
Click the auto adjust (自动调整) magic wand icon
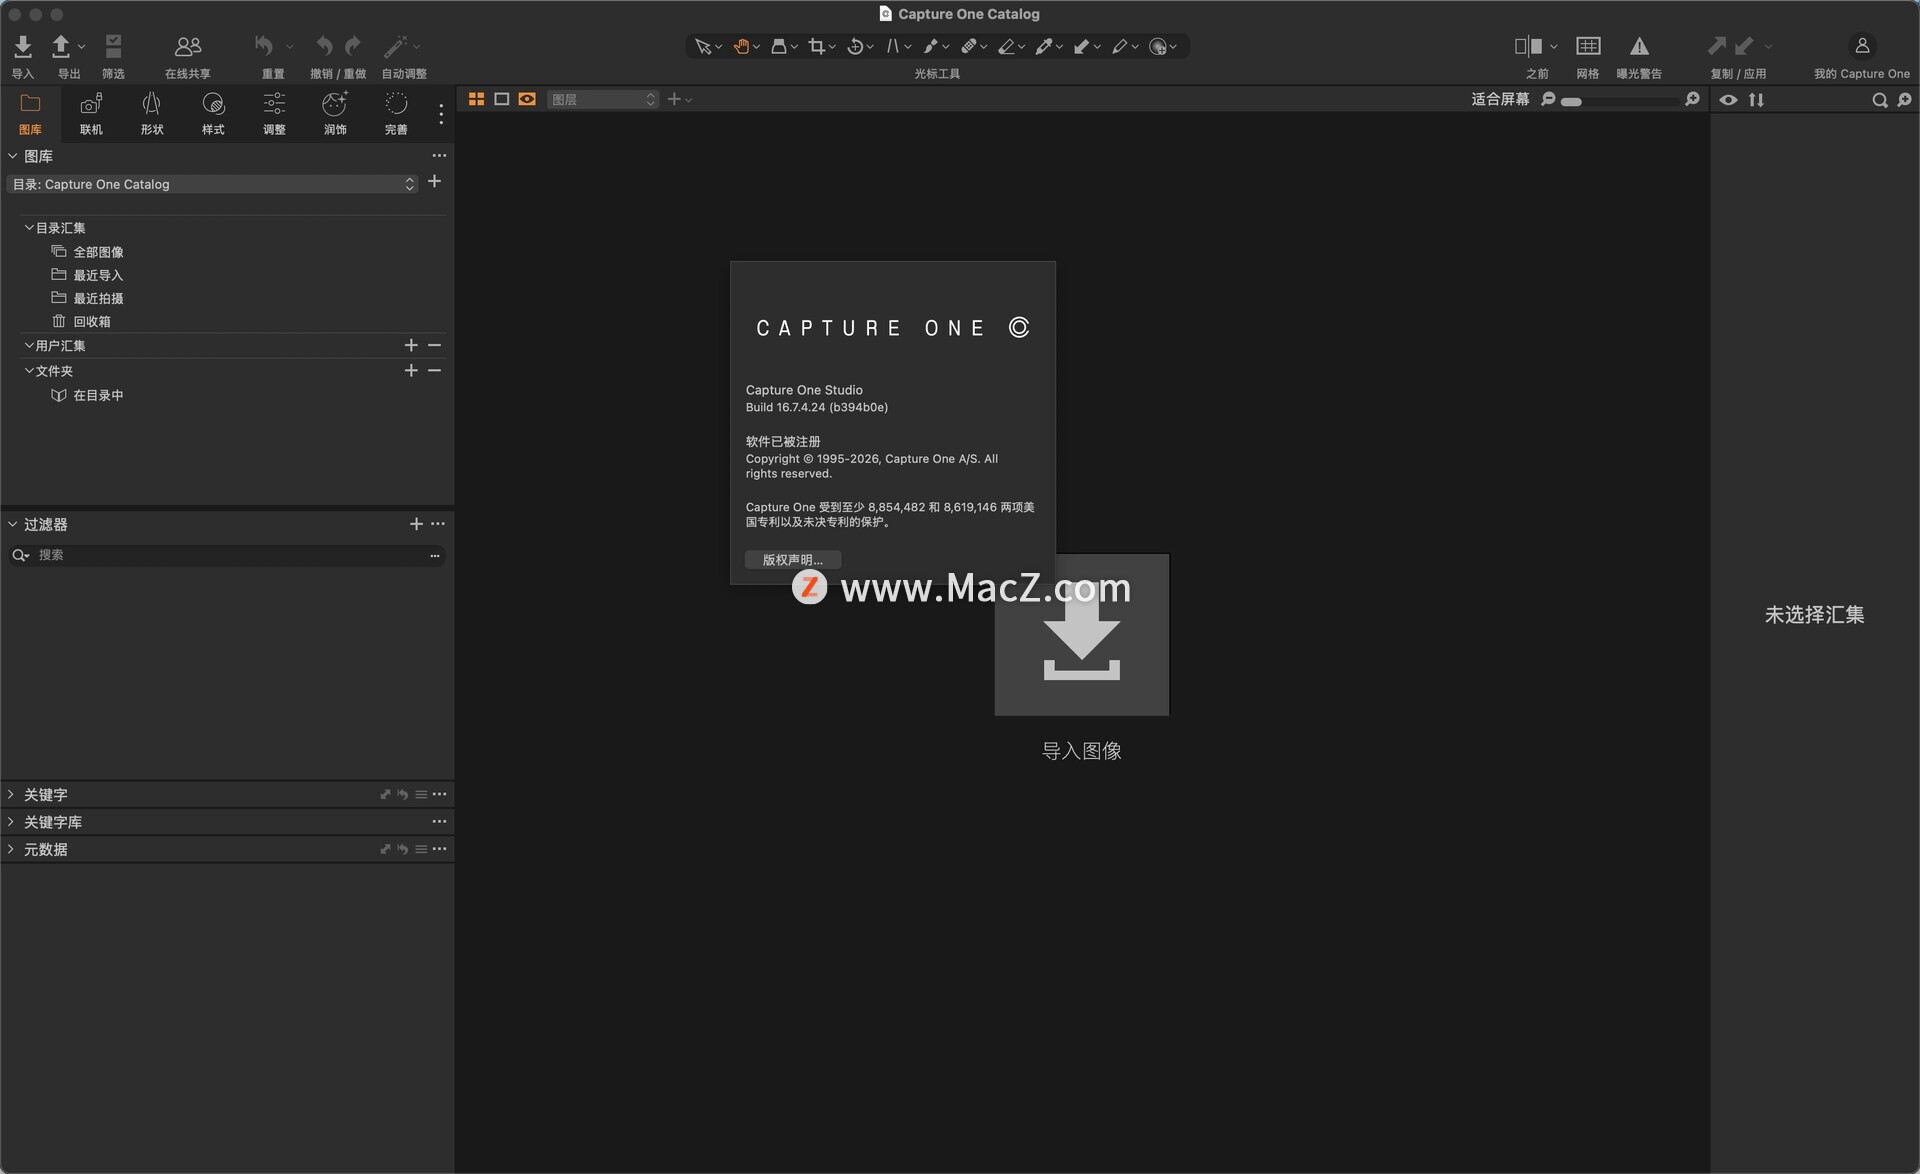point(396,47)
